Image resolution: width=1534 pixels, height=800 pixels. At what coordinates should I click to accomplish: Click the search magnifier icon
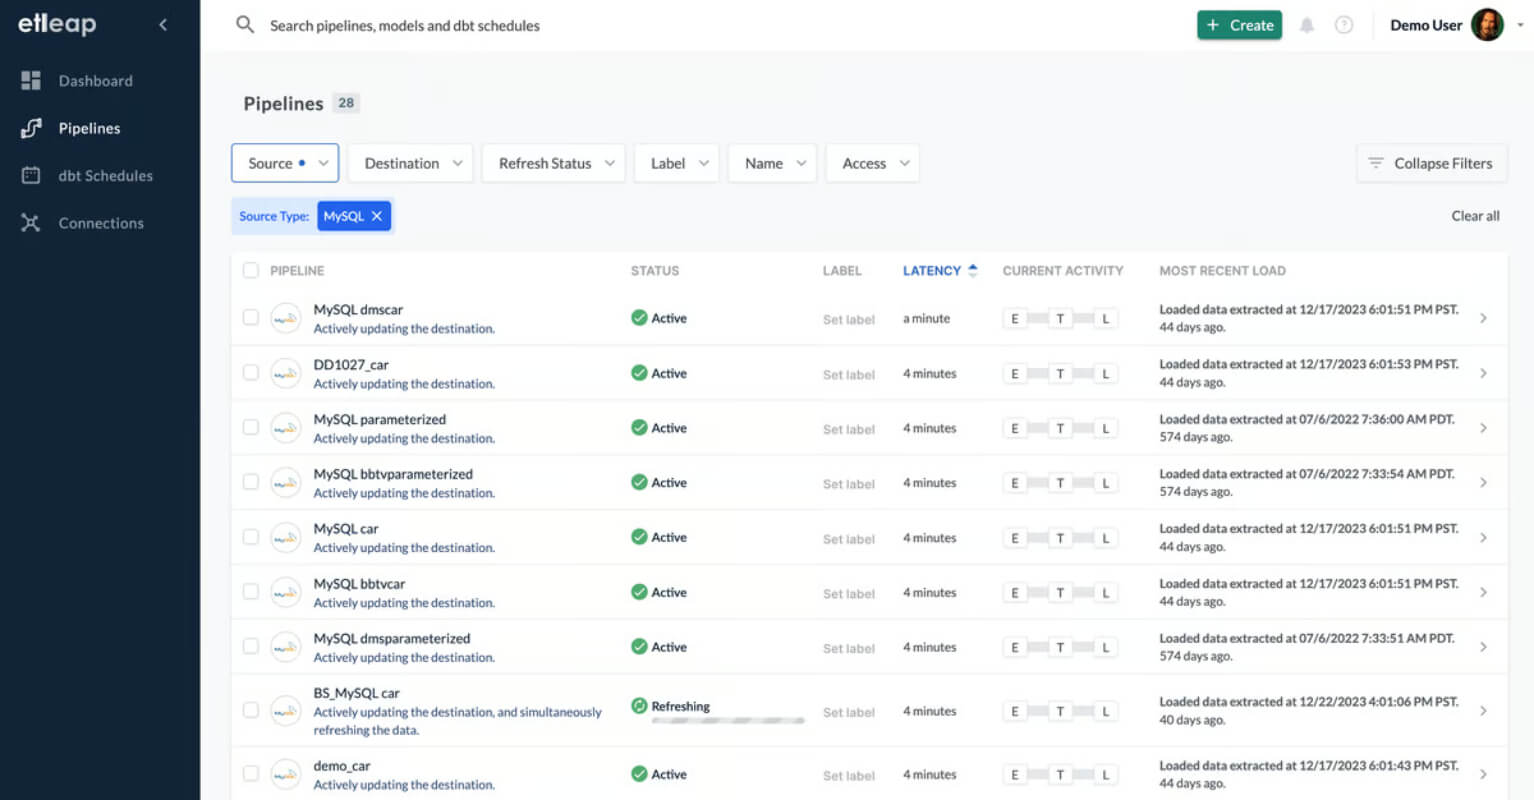(245, 25)
